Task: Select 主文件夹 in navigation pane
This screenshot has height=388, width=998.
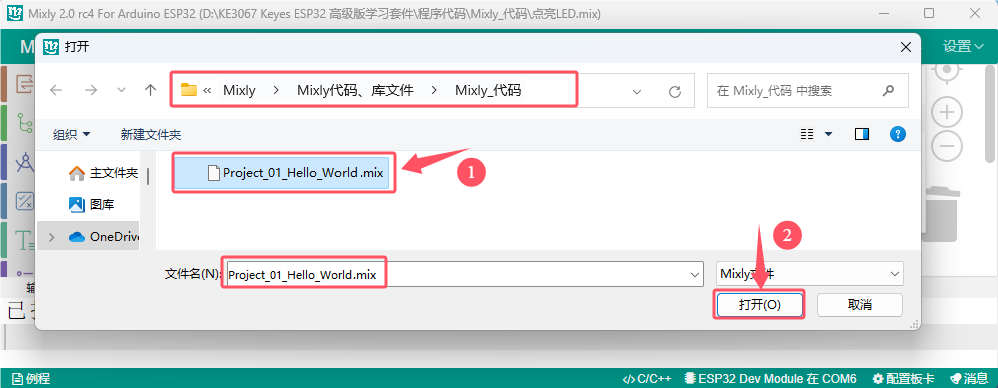Action: pyautogui.click(x=103, y=173)
